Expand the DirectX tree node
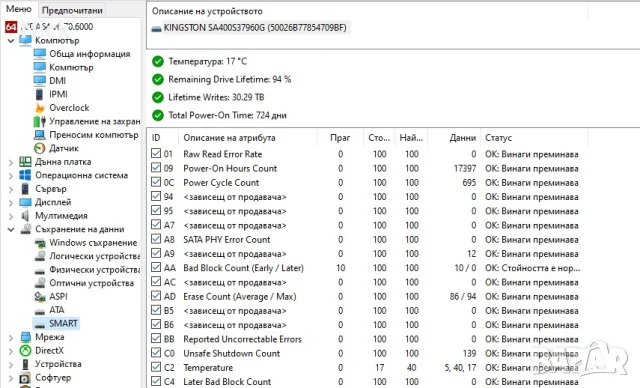The image size is (640, 388). (11, 351)
